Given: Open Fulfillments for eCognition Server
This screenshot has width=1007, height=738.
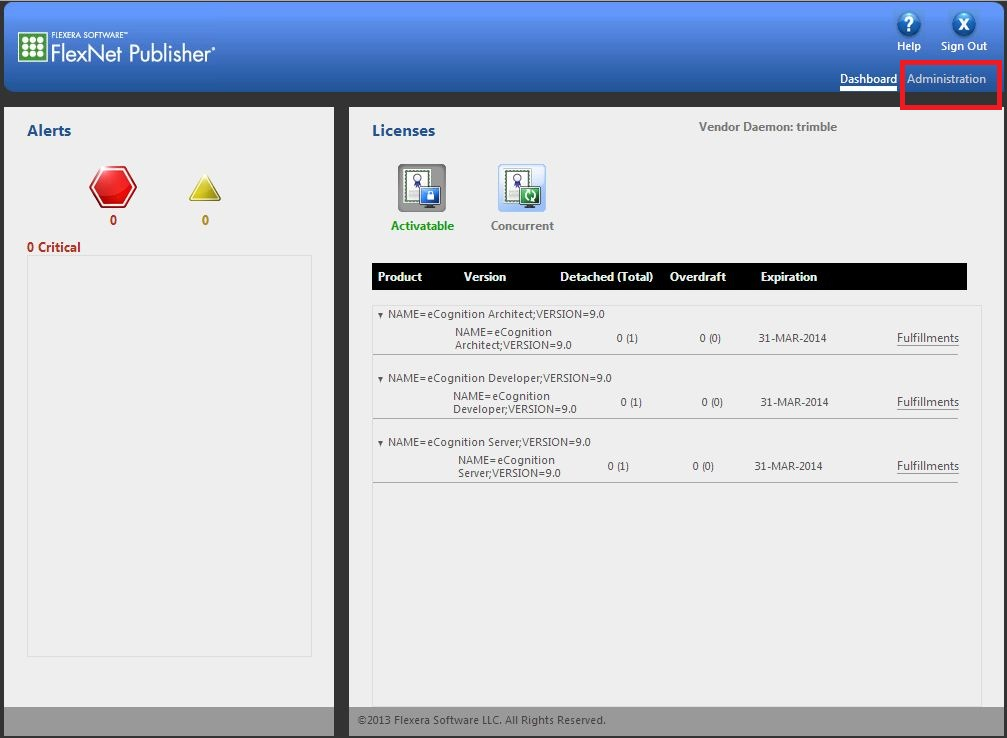Looking at the screenshot, I should [x=927, y=466].
